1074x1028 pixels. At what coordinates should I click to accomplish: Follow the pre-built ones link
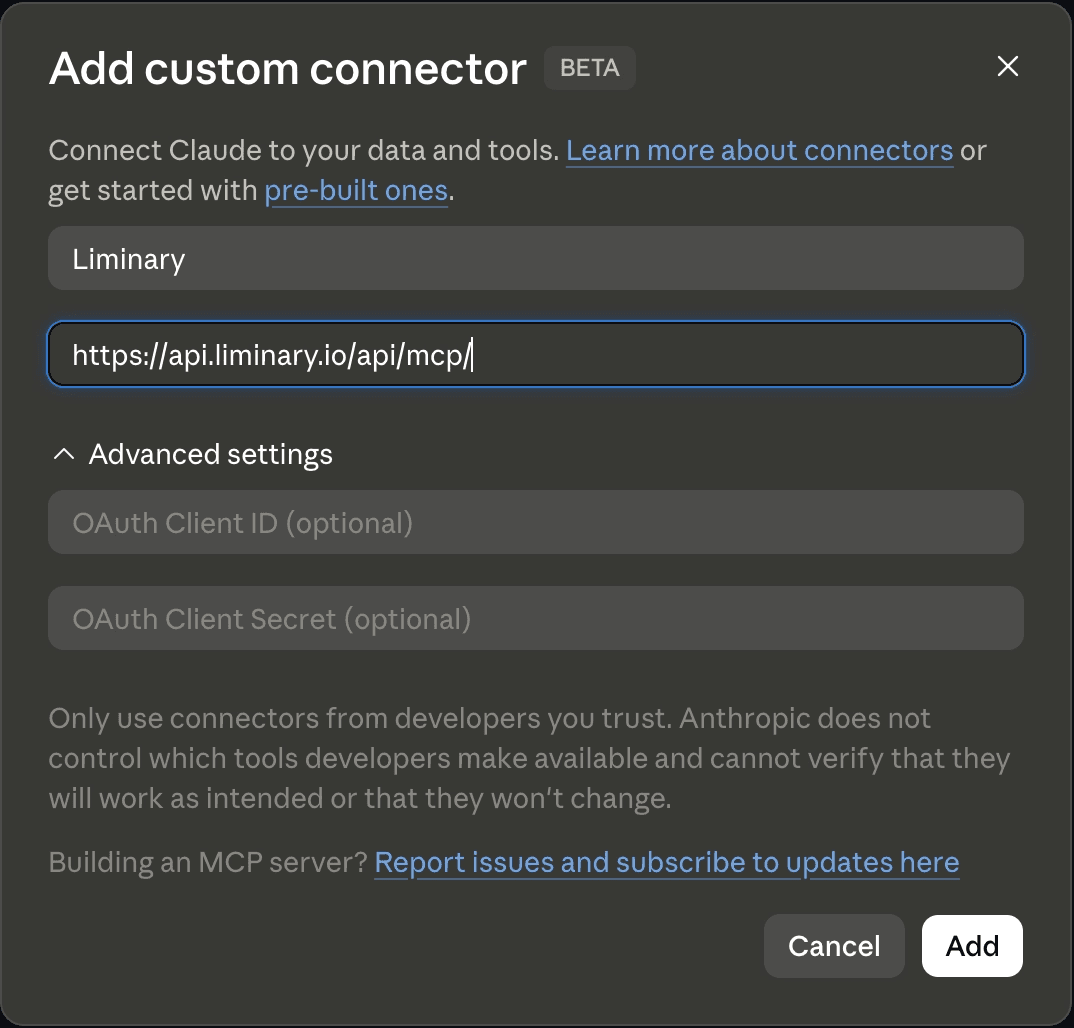356,190
